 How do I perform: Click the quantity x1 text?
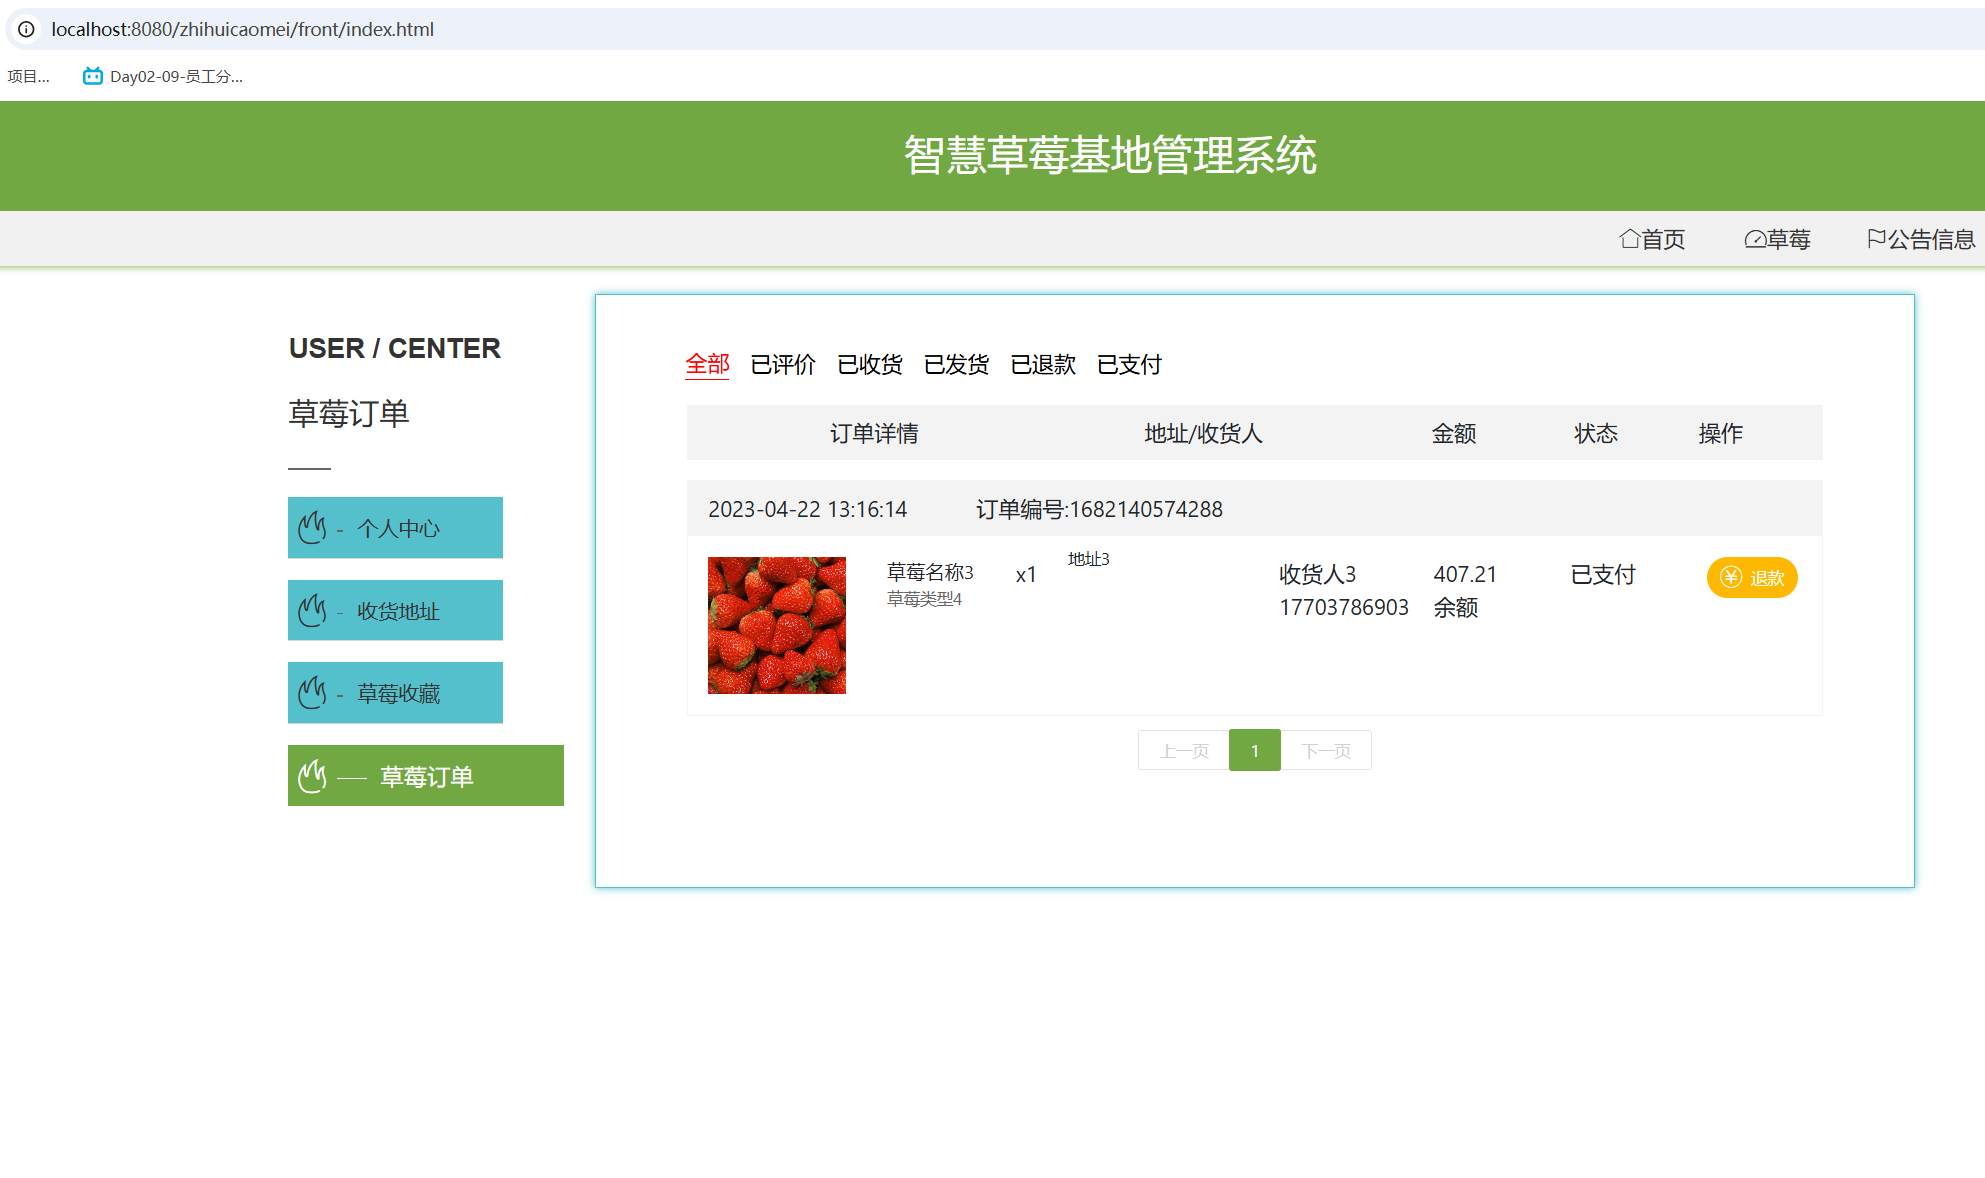[1026, 575]
